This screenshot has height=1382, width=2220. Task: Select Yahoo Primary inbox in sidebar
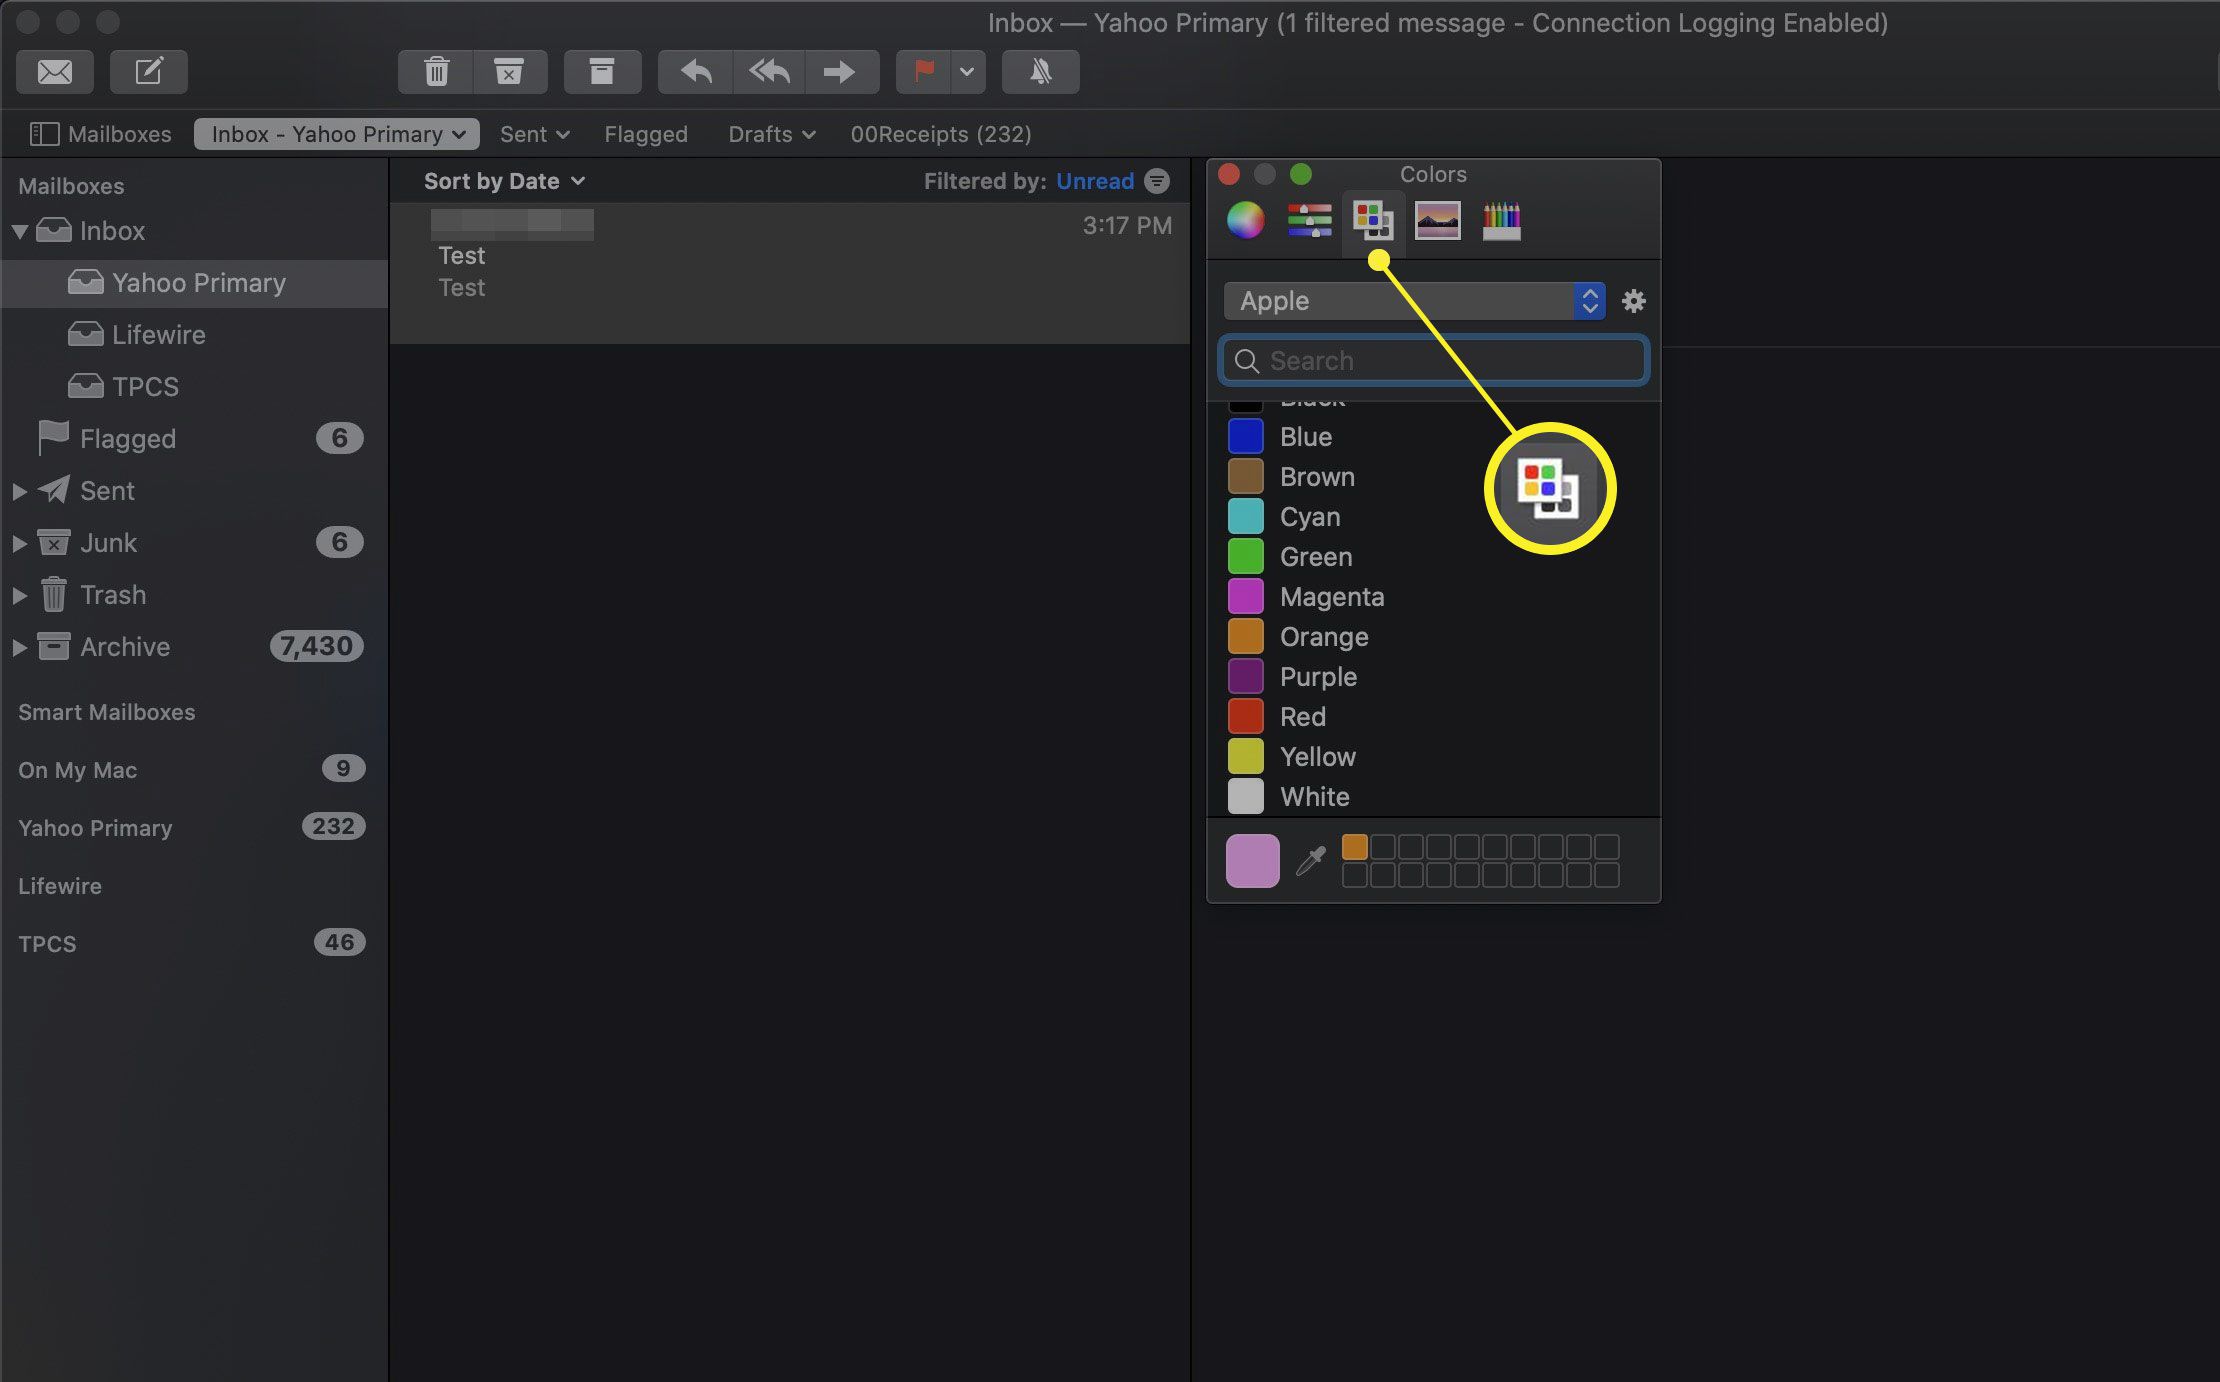pyautogui.click(x=195, y=283)
